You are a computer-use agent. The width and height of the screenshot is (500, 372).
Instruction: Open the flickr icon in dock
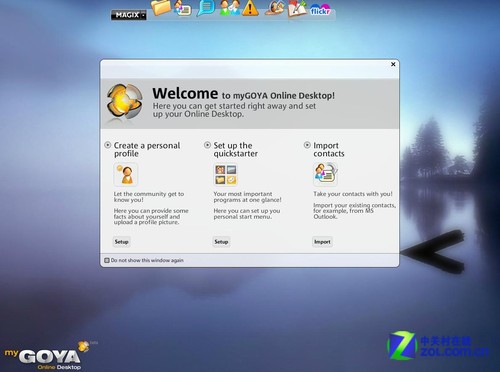click(320, 10)
